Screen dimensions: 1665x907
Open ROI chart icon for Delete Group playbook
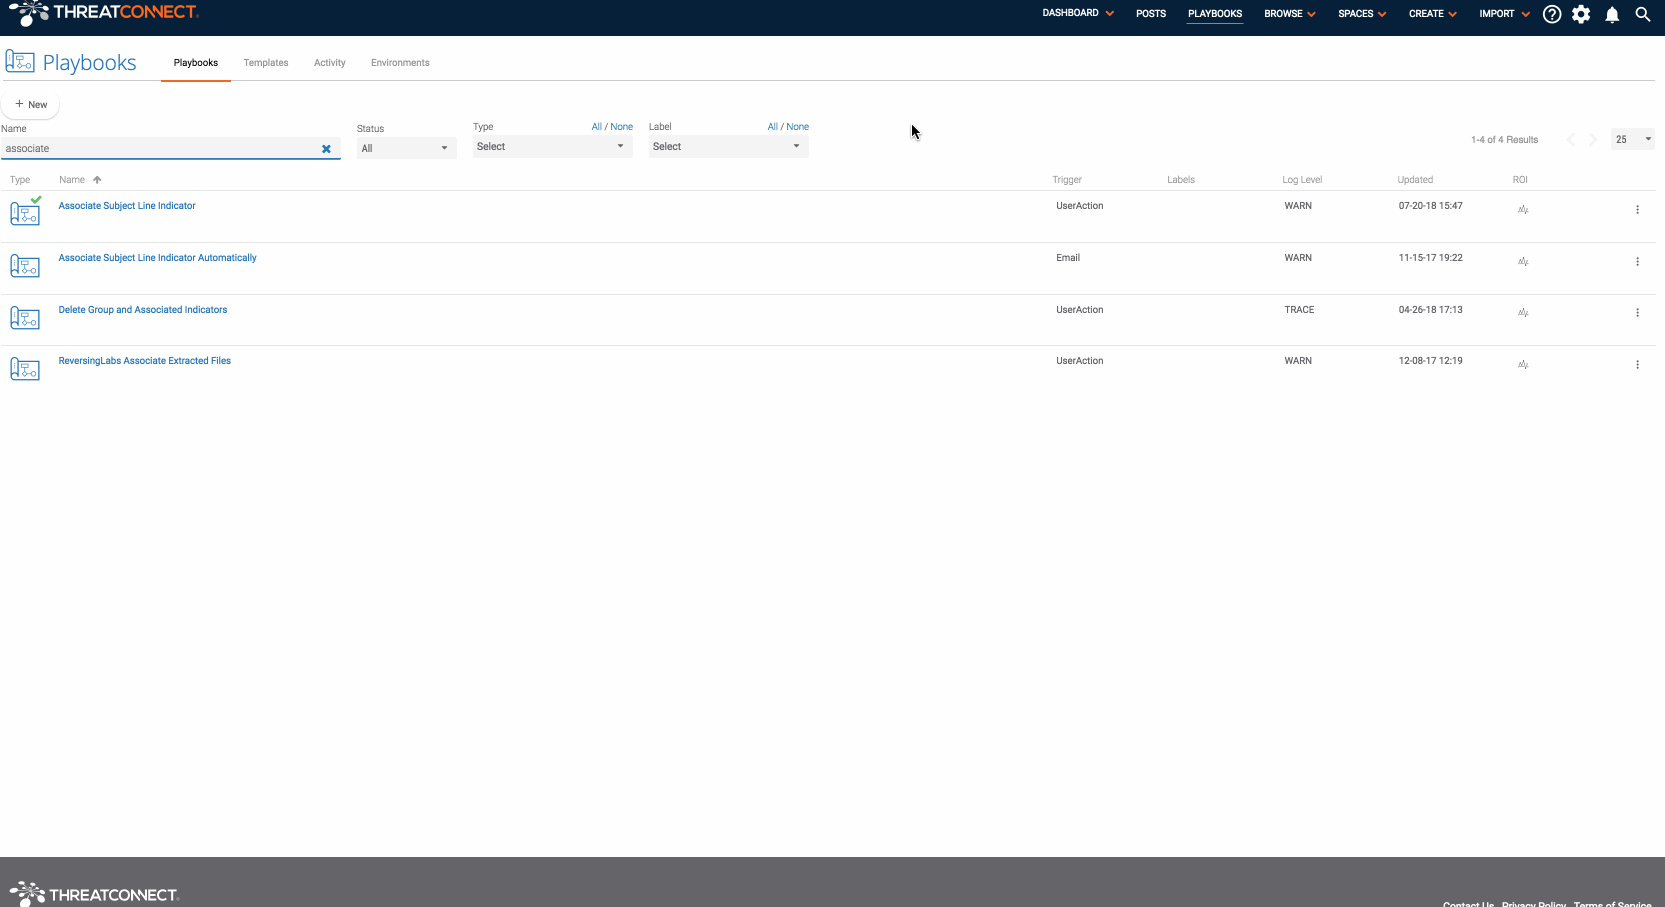pos(1523,313)
